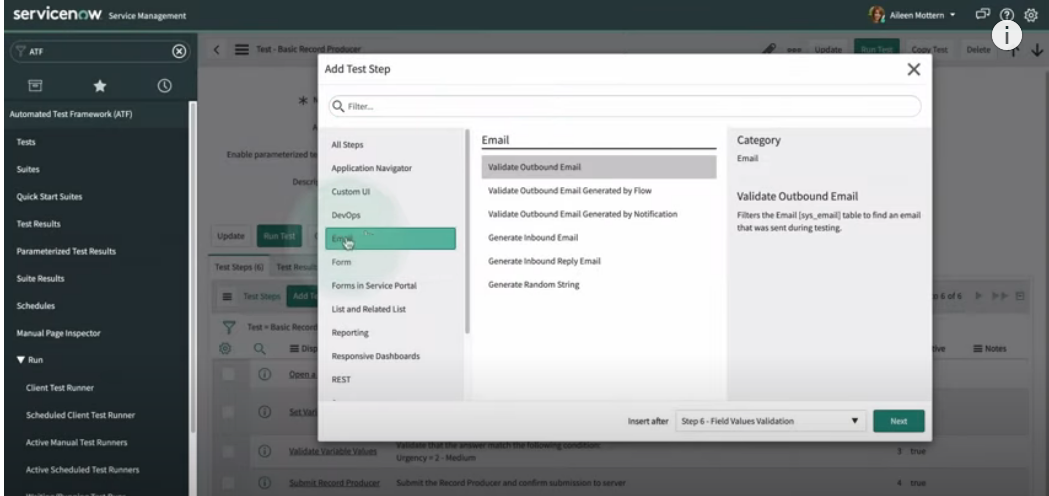View info for Validate Variable Values row
Screen dimensions: 1049x496
click(x=264, y=451)
